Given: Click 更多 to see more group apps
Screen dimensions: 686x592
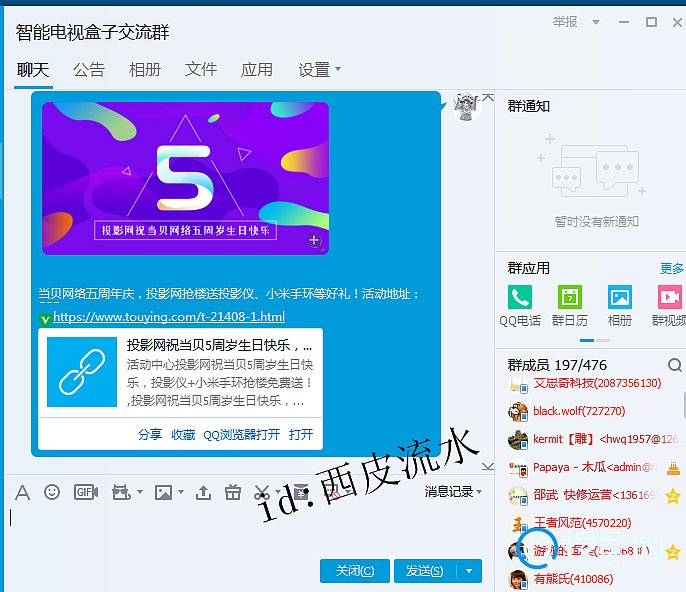Looking at the screenshot, I should click(672, 269).
